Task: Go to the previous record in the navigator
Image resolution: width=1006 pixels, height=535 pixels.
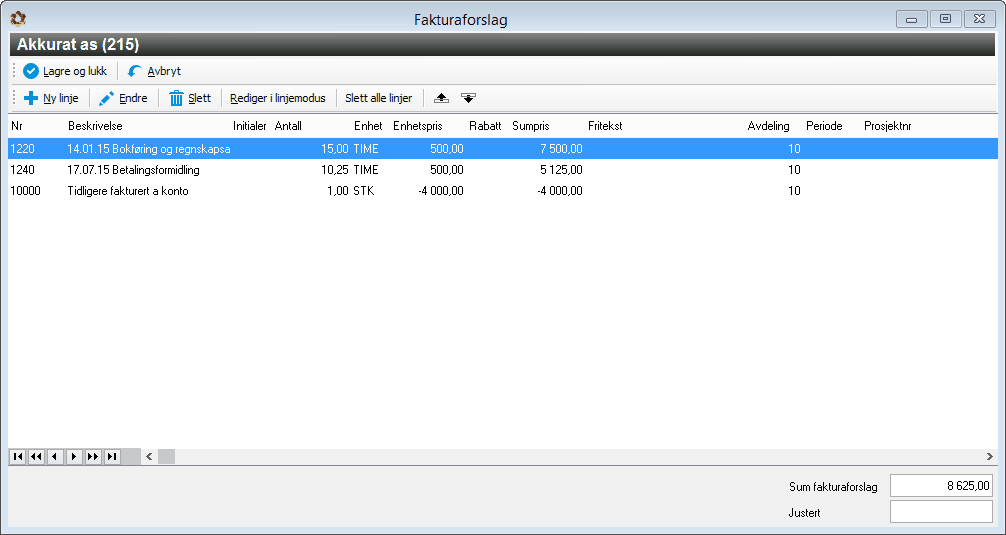Action: coord(55,456)
